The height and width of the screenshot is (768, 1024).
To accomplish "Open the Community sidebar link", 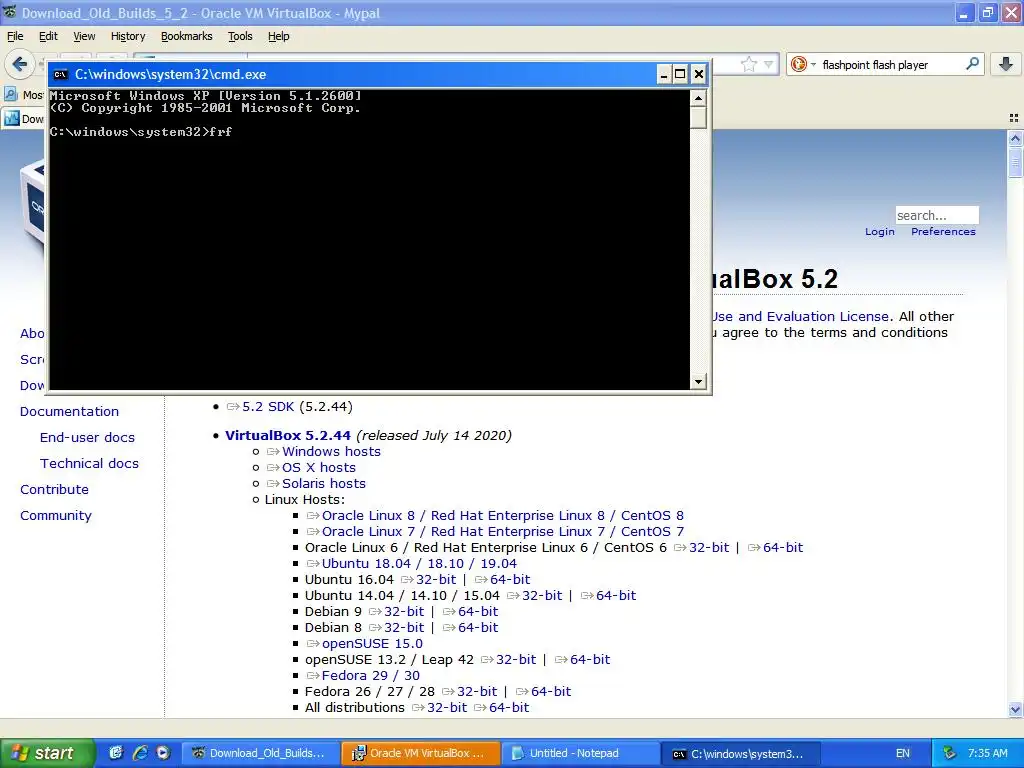I will (56, 516).
